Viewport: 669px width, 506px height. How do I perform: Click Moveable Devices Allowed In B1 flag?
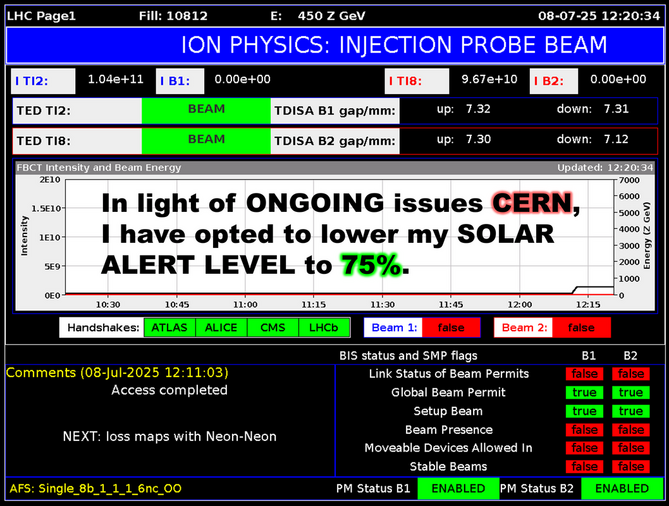click(x=585, y=448)
